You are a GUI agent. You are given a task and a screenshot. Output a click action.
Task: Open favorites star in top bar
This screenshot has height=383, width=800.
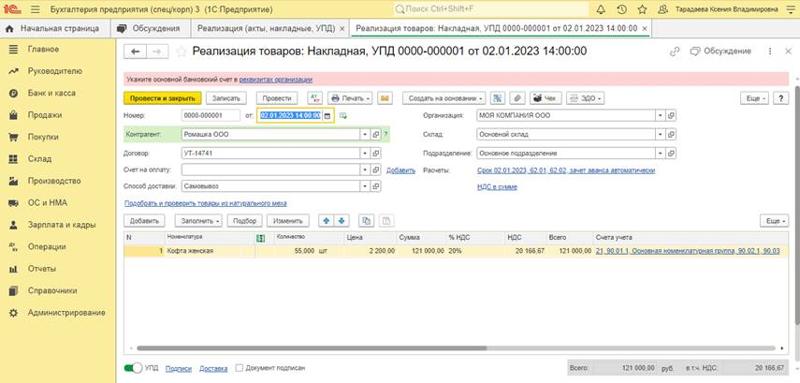642,10
